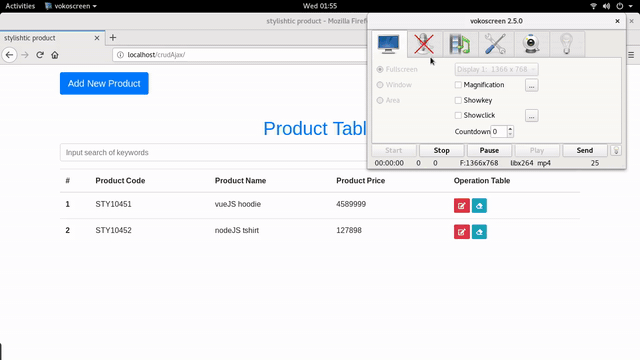Image resolution: width=640 pixels, height=360 pixels.
Task: Click the Product Price column header
Action: [360, 181]
